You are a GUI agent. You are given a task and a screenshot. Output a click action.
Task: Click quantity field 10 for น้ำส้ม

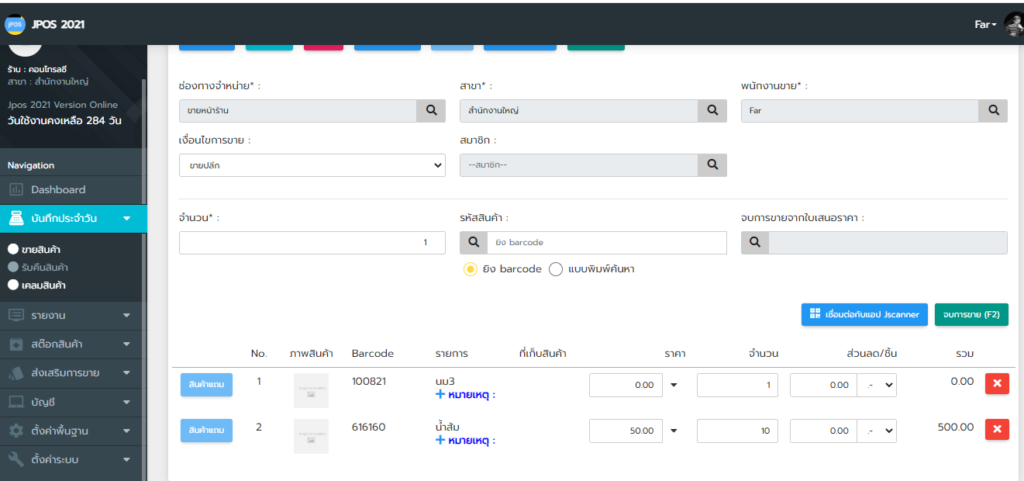[x=737, y=431]
